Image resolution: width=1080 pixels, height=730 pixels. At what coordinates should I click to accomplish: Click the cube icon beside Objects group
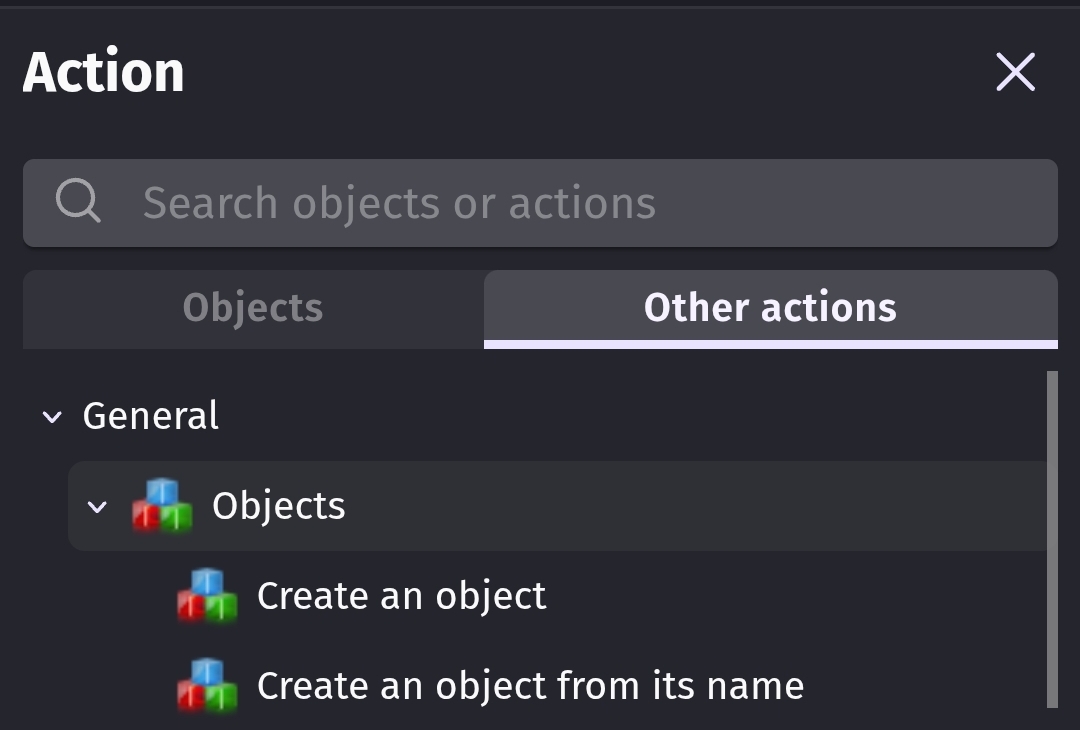162,505
